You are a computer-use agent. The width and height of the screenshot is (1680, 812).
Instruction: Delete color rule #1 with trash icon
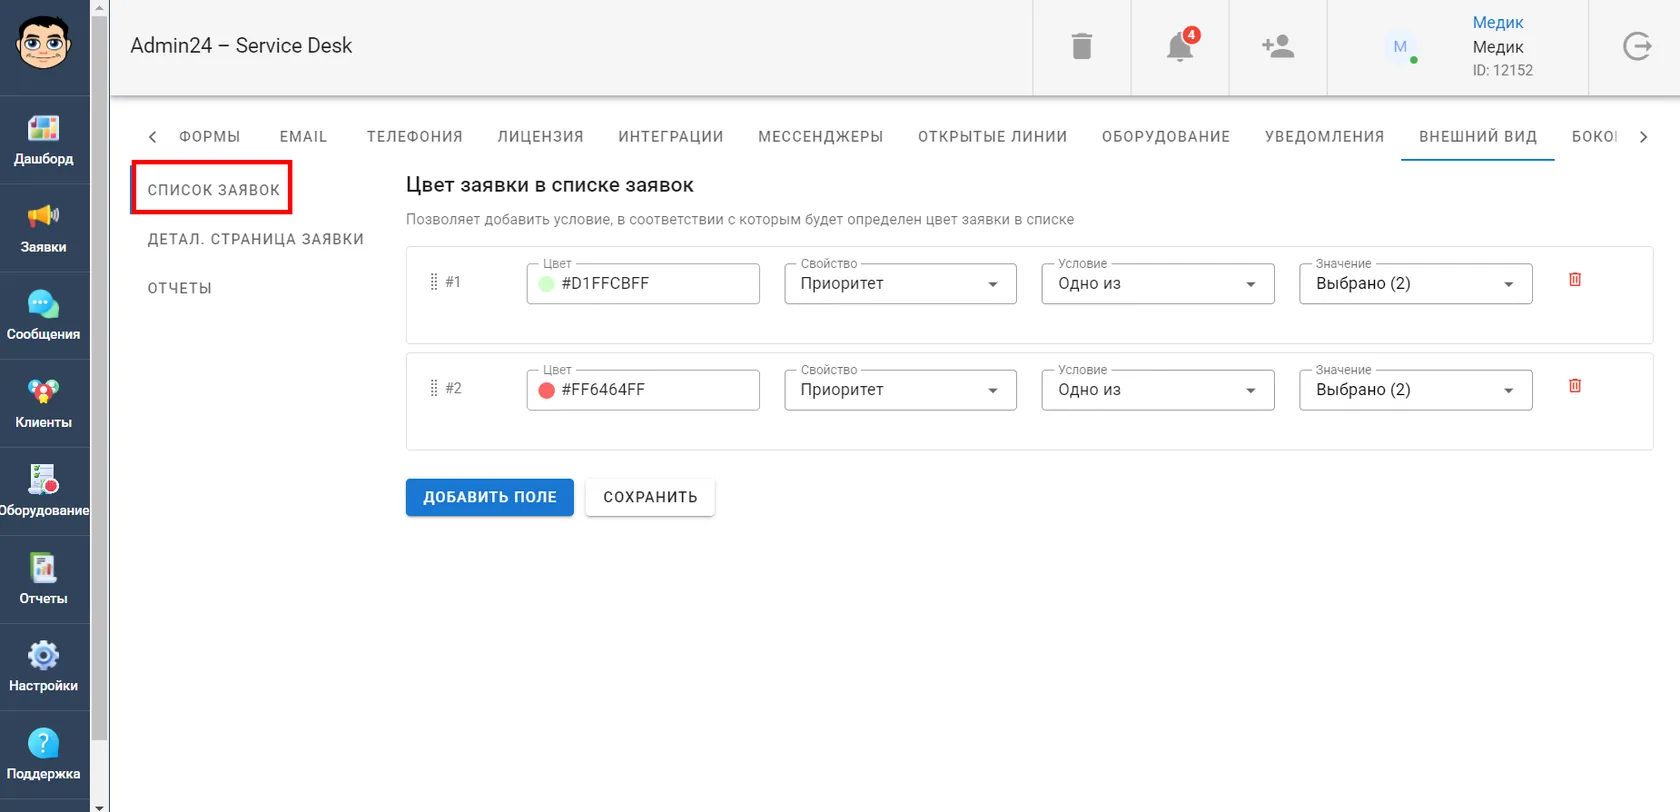(x=1575, y=280)
